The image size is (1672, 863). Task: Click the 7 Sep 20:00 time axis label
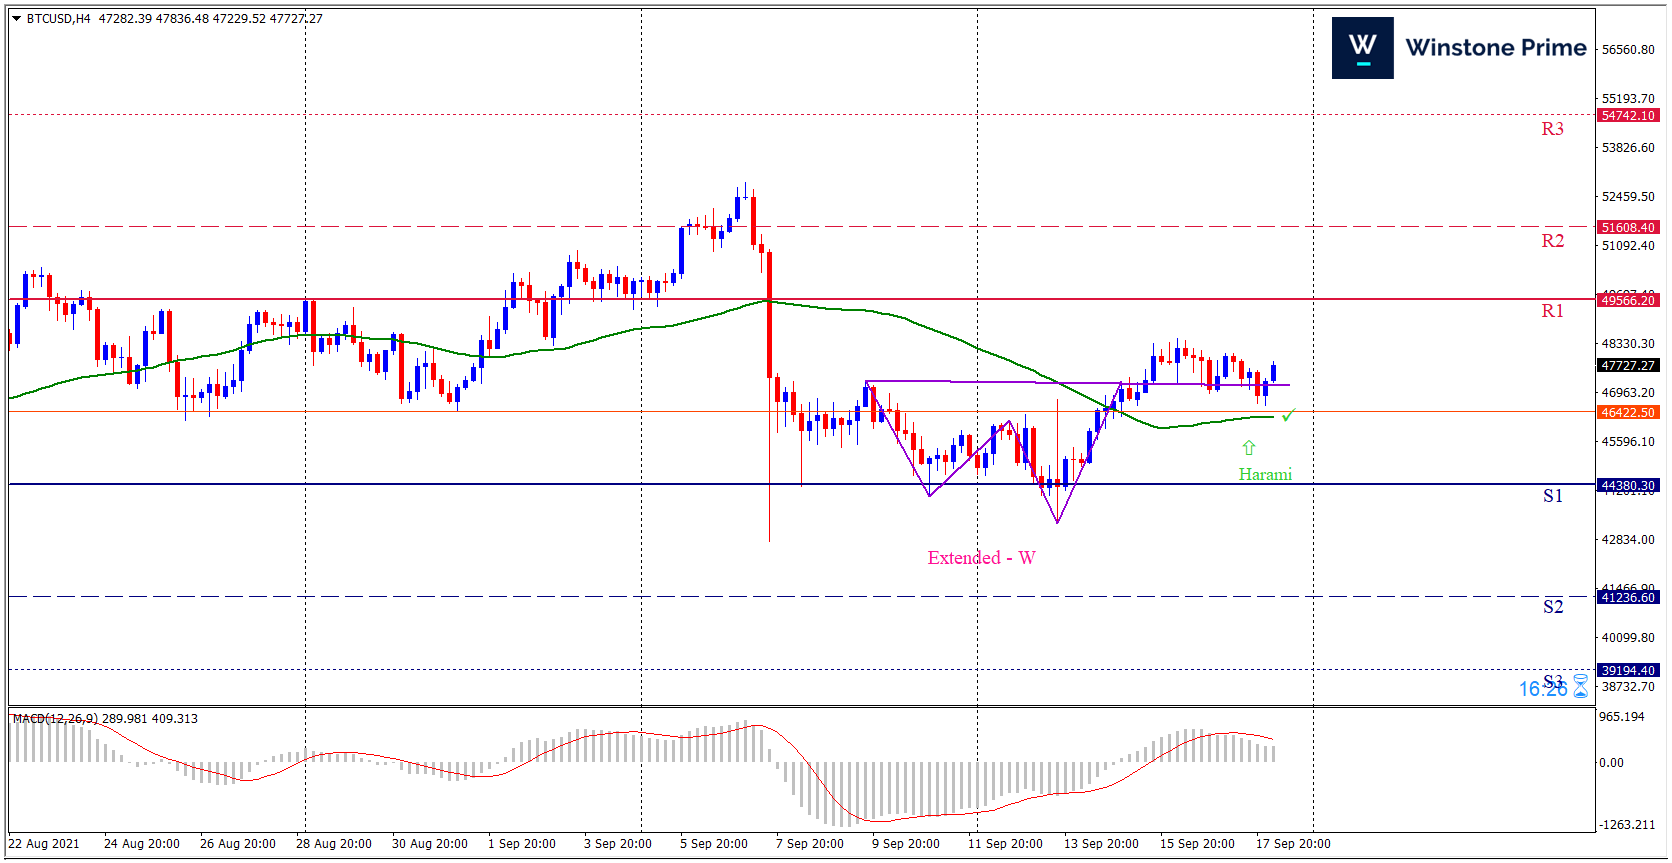[809, 844]
